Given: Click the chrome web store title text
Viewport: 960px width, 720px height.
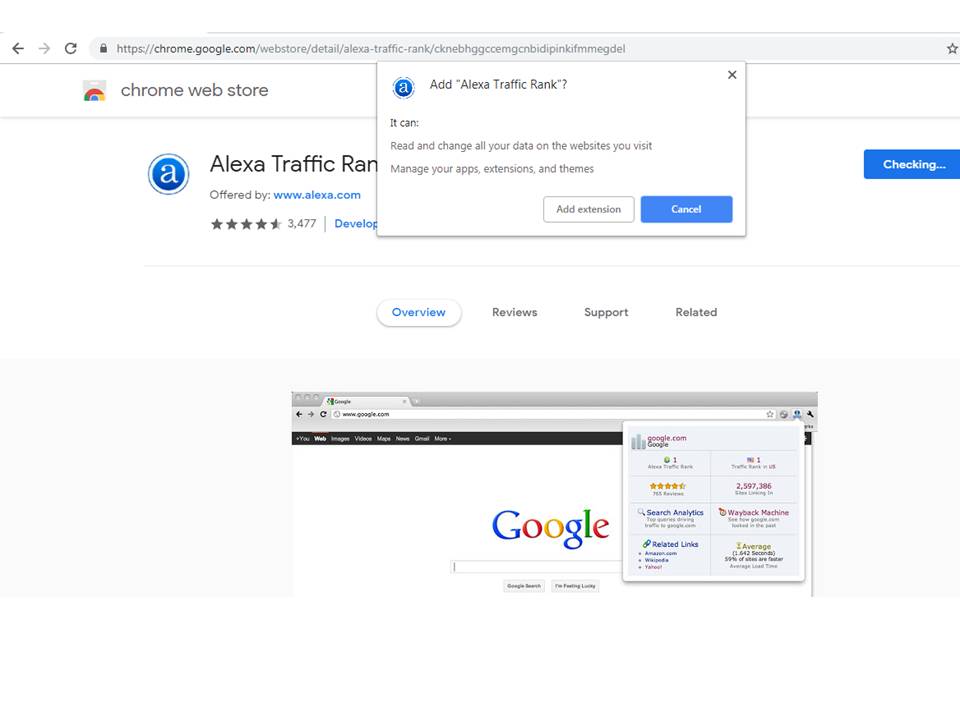Looking at the screenshot, I should (194, 91).
